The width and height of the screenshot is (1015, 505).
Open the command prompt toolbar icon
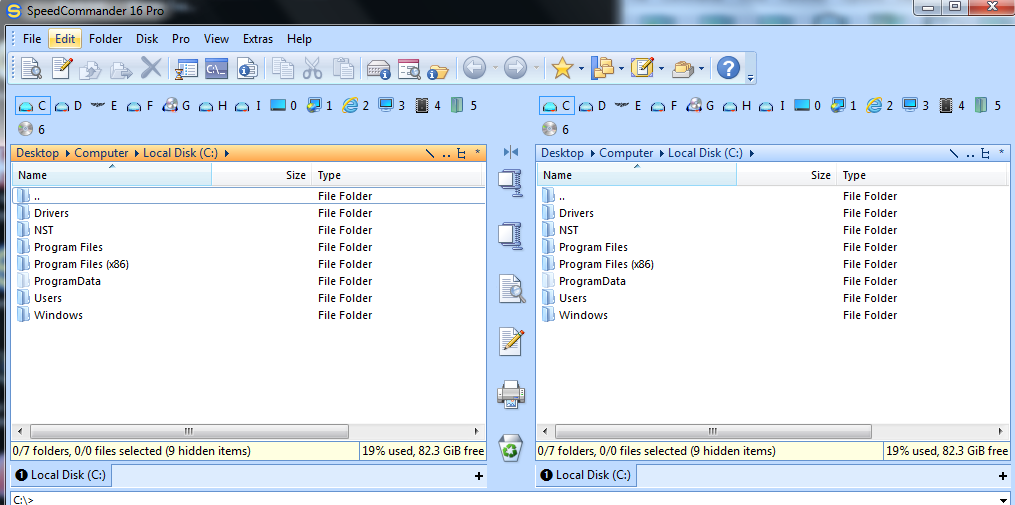(x=217, y=68)
